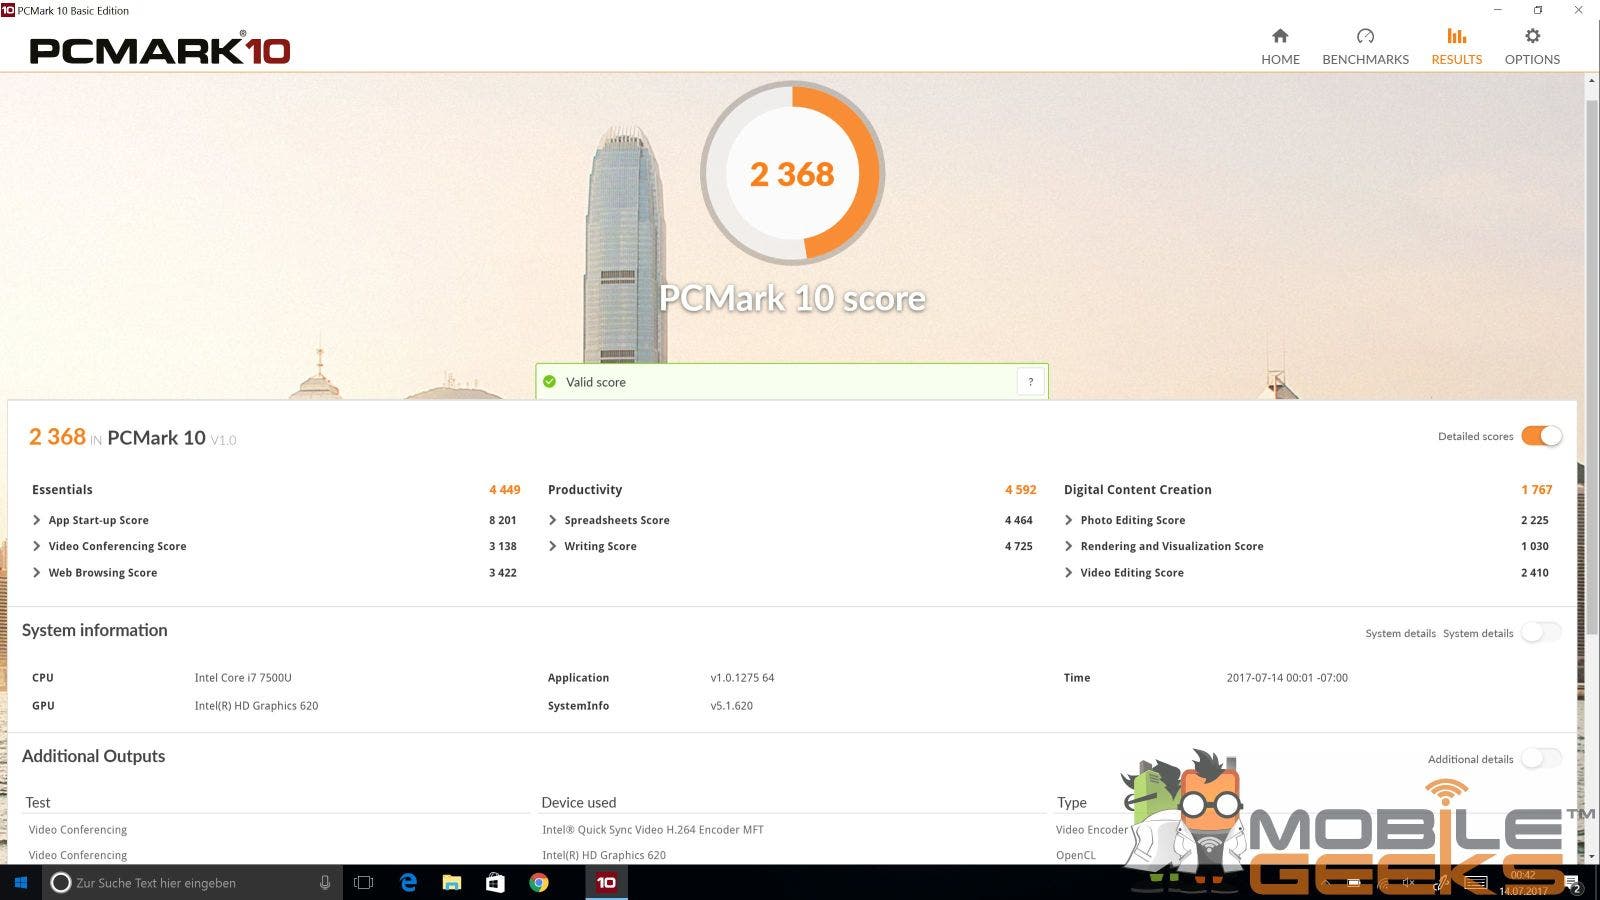
Task: Open the Home tab
Action: [1280, 47]
